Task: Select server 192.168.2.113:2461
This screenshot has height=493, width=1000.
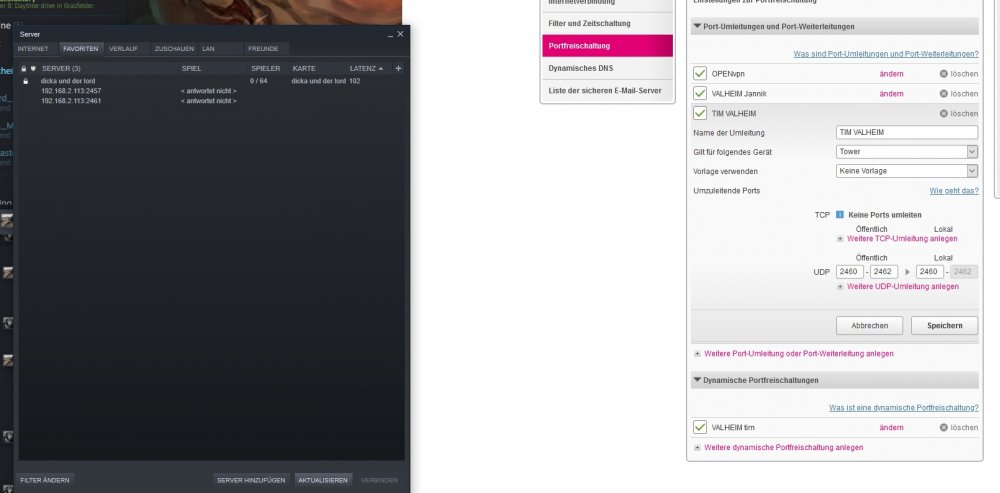Action: [x=210, y=101]
